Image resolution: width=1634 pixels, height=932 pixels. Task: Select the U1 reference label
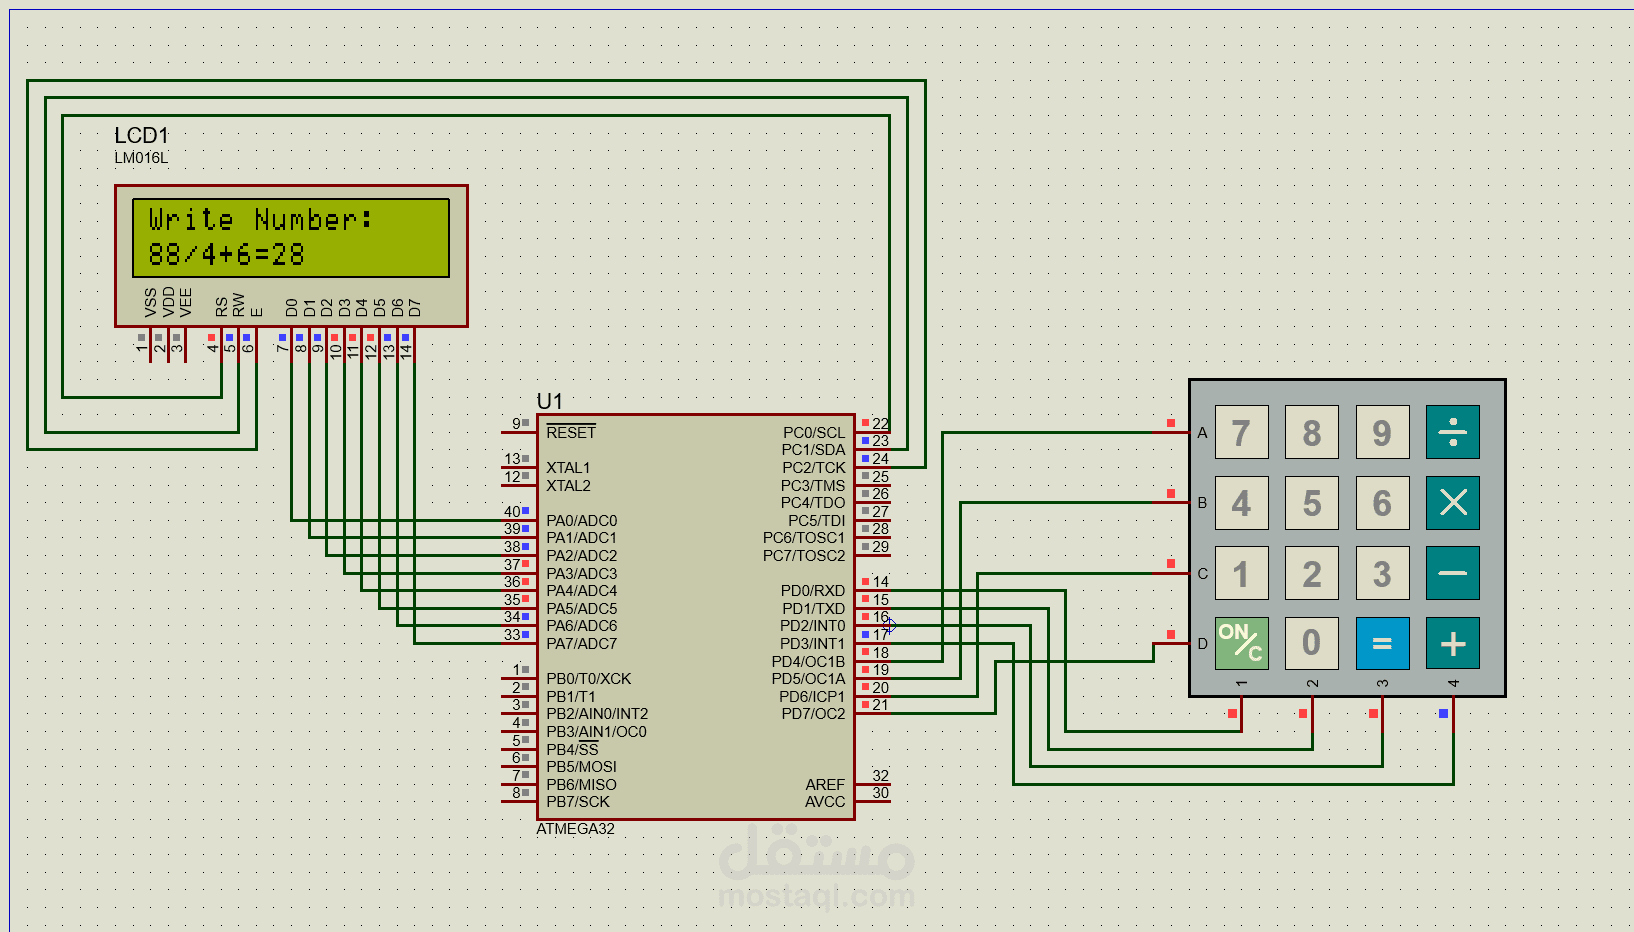(550, 401)
